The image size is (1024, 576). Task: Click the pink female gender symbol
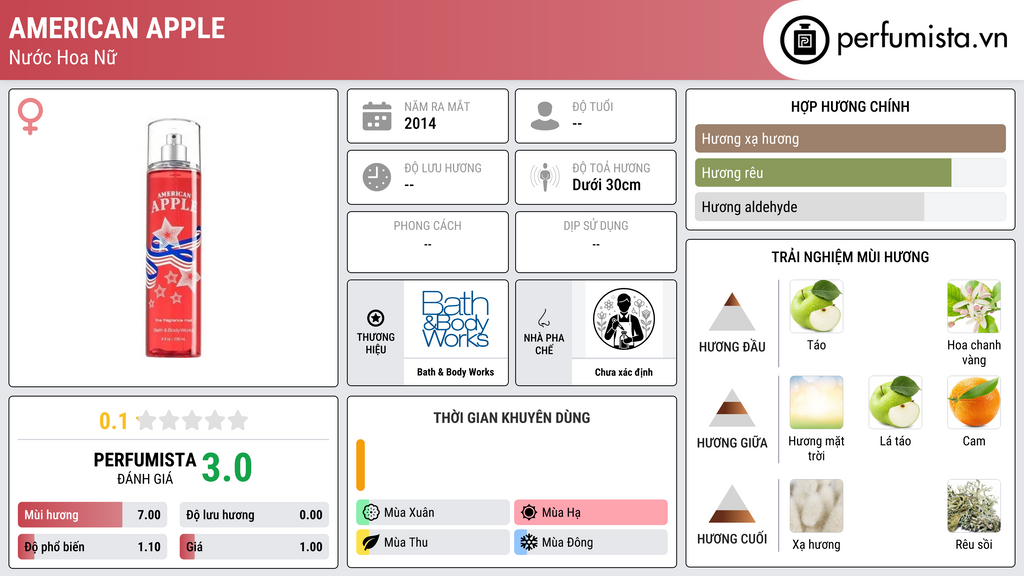30,116
